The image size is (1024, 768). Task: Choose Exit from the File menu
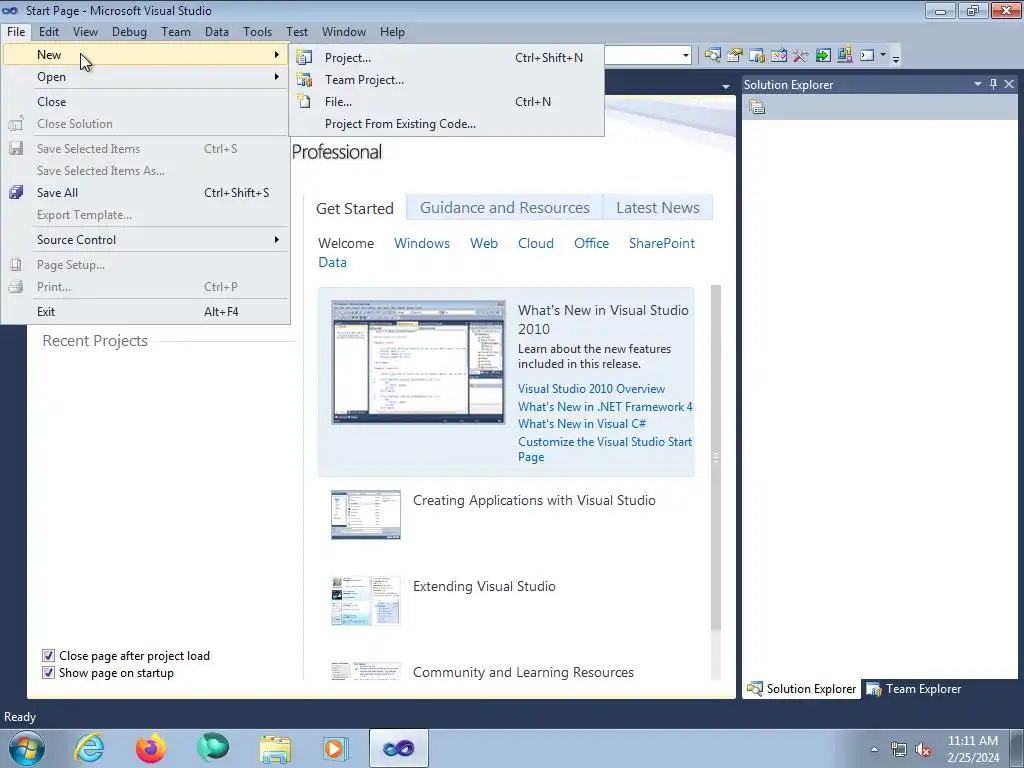coord(146,312)
